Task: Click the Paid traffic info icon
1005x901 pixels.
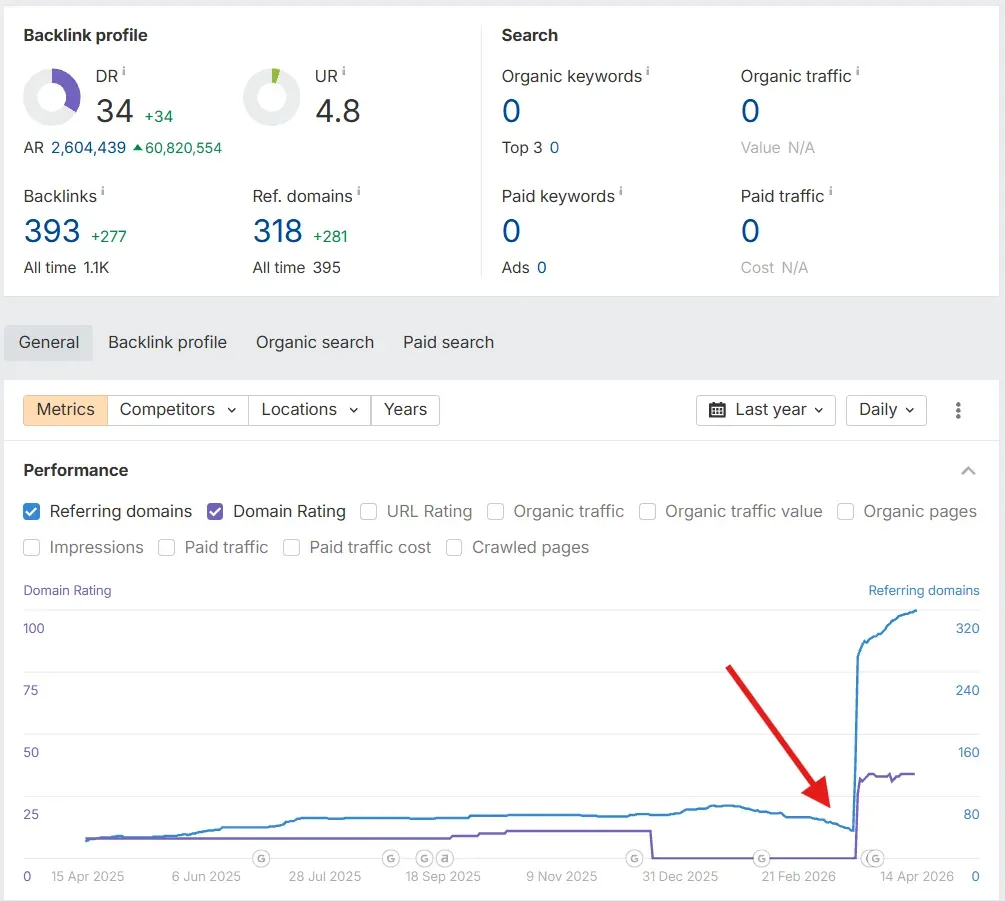Action: coord(830,192)
